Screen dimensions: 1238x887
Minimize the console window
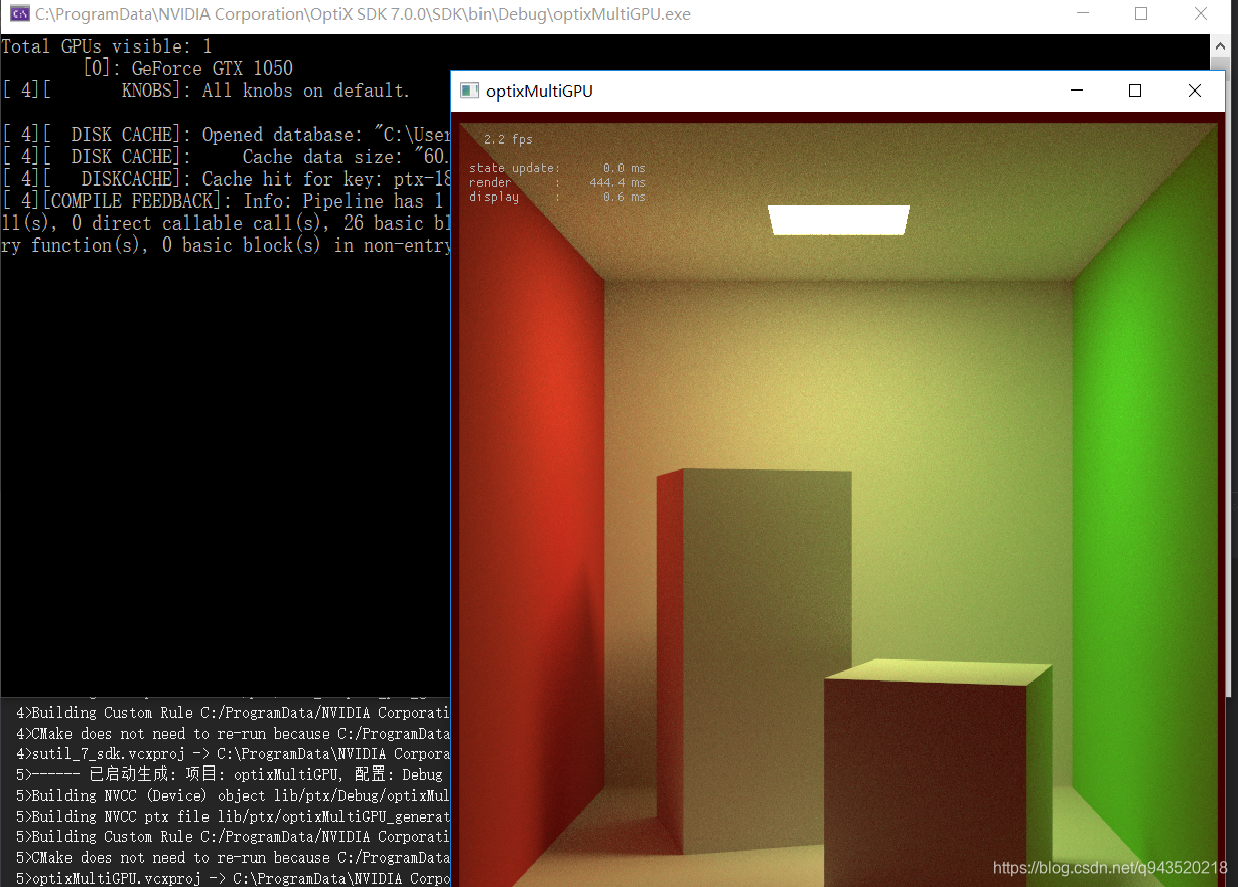pyautogui.click(x=1085, y=14)
